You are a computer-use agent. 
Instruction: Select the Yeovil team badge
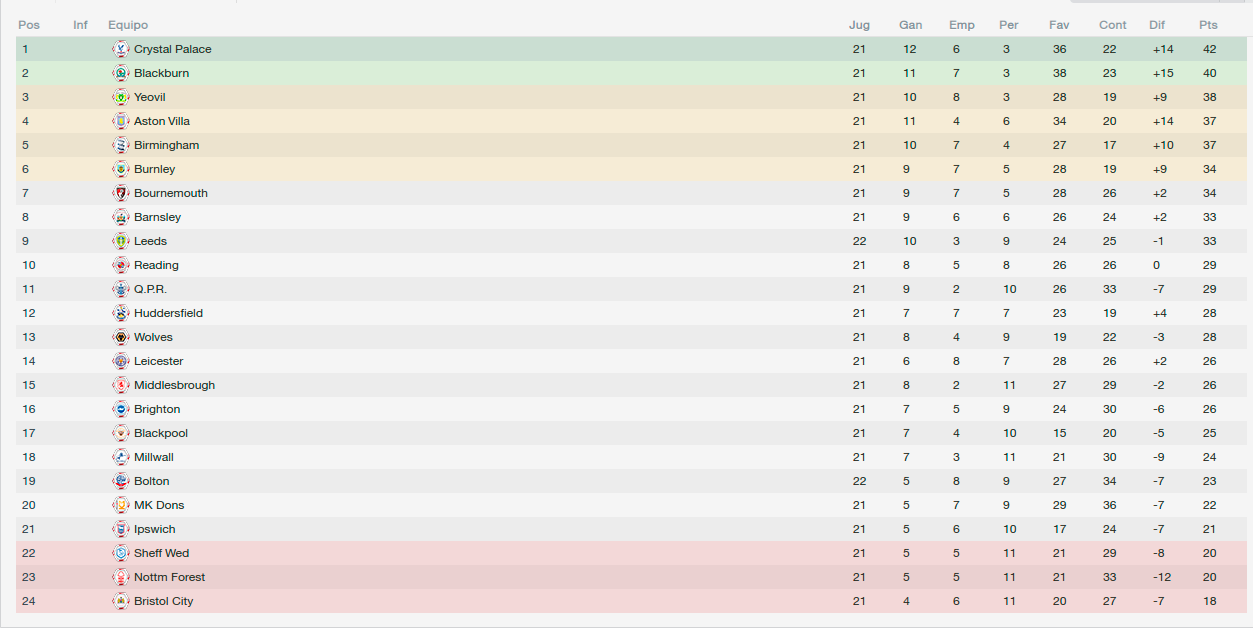[x=121, y=97]
